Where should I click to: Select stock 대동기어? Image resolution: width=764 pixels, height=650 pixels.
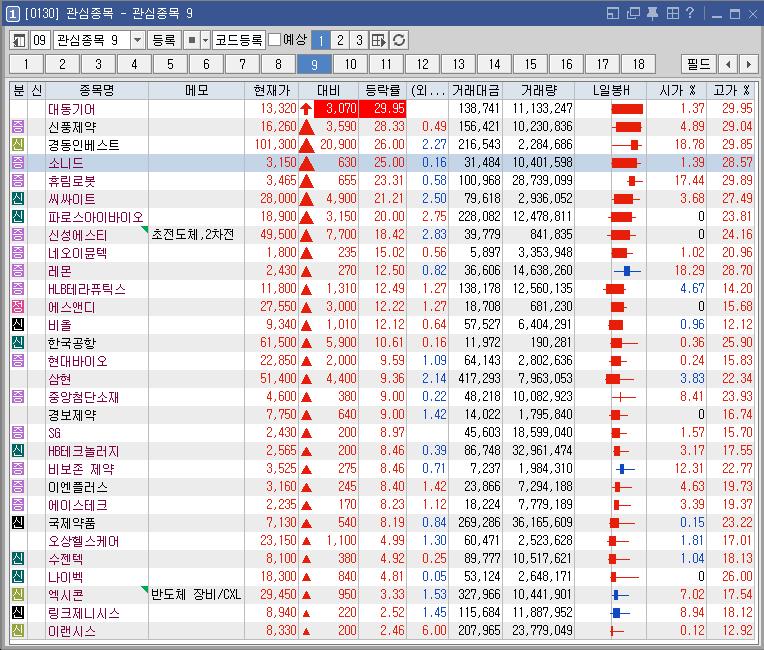[x=72, y=109]
